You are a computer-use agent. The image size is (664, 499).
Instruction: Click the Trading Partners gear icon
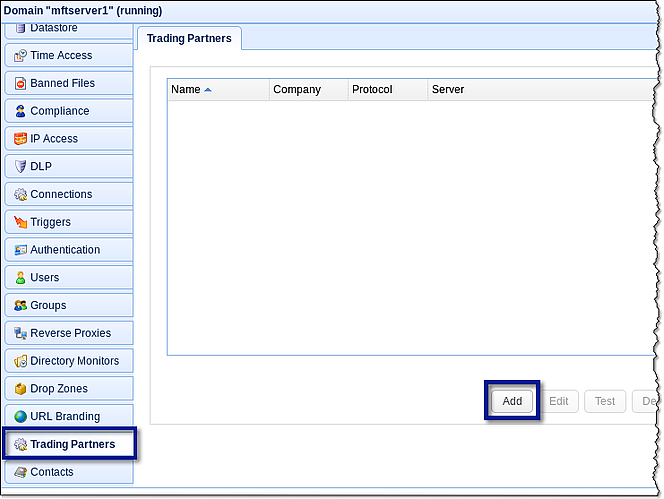point(20,444)
